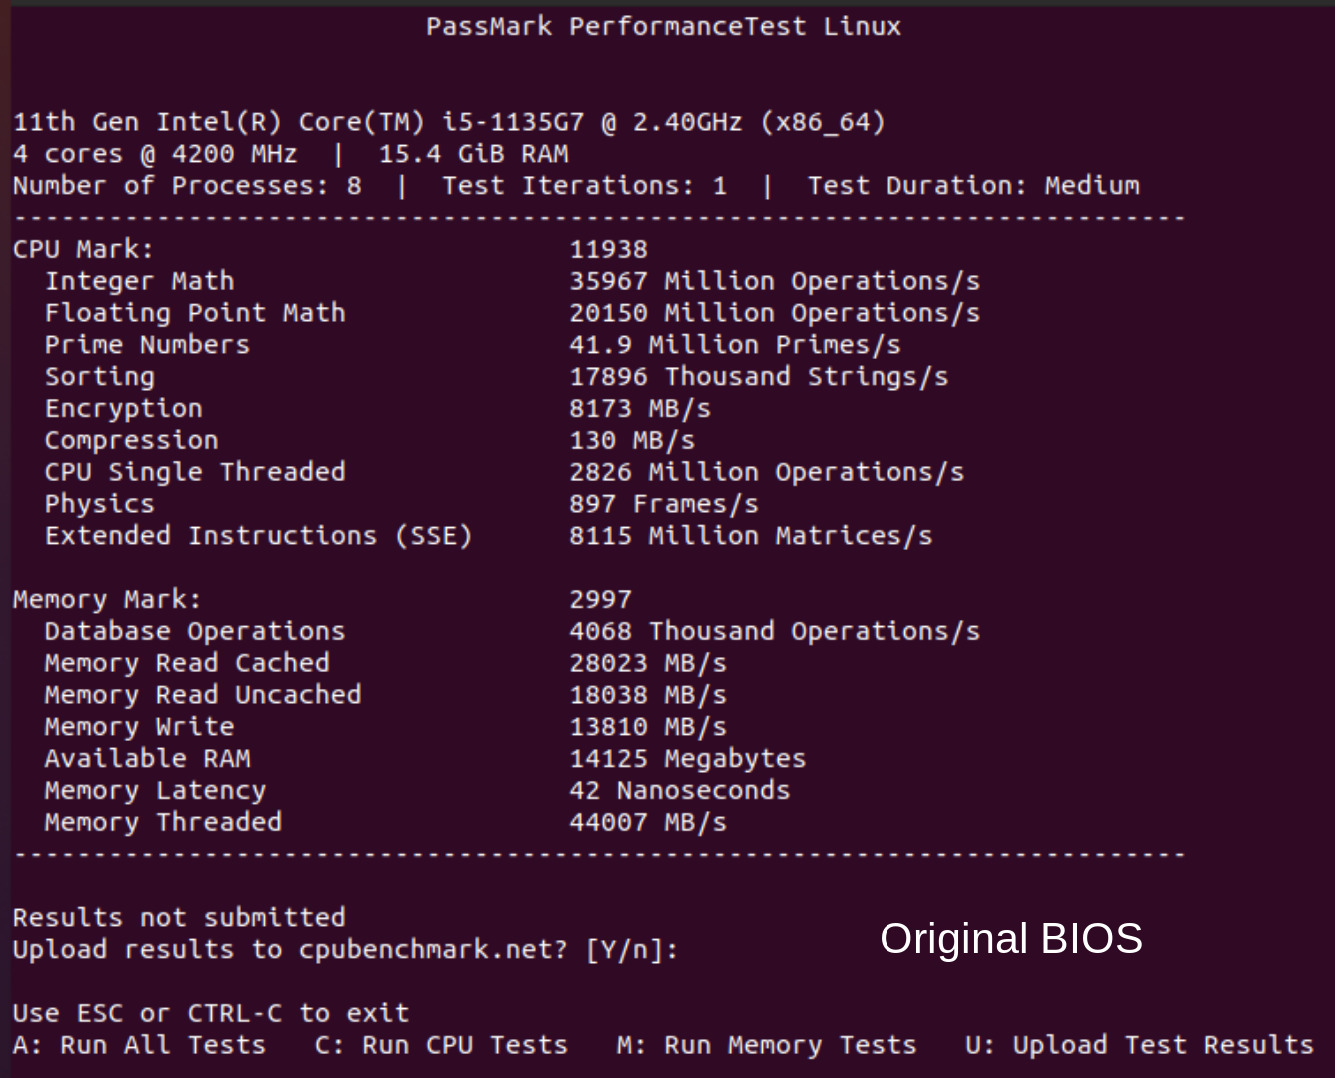
Task: Click the Memory Mark score 2997
Action: [600, 599]
